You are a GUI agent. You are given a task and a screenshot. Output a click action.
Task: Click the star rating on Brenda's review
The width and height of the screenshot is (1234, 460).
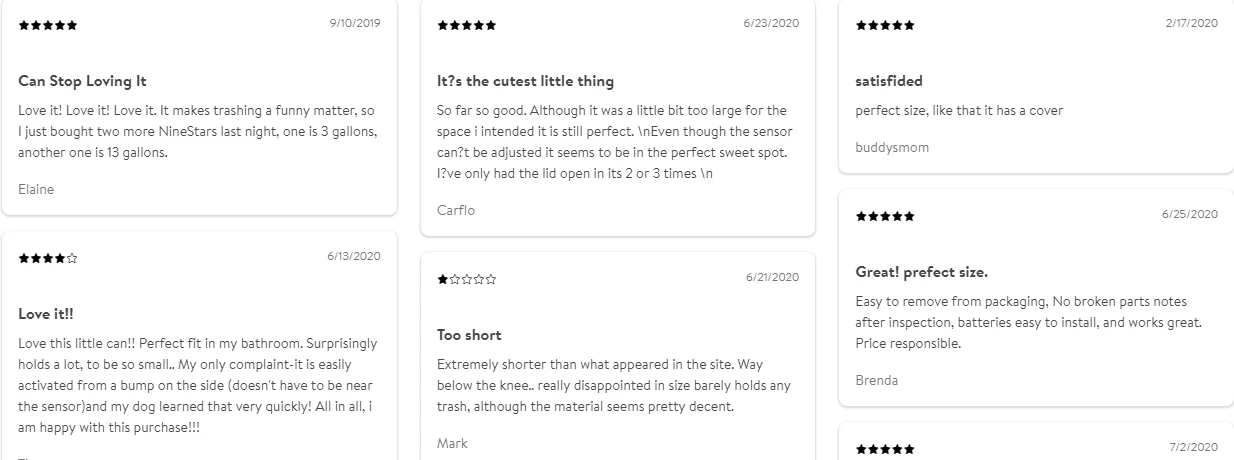(885, 216)
